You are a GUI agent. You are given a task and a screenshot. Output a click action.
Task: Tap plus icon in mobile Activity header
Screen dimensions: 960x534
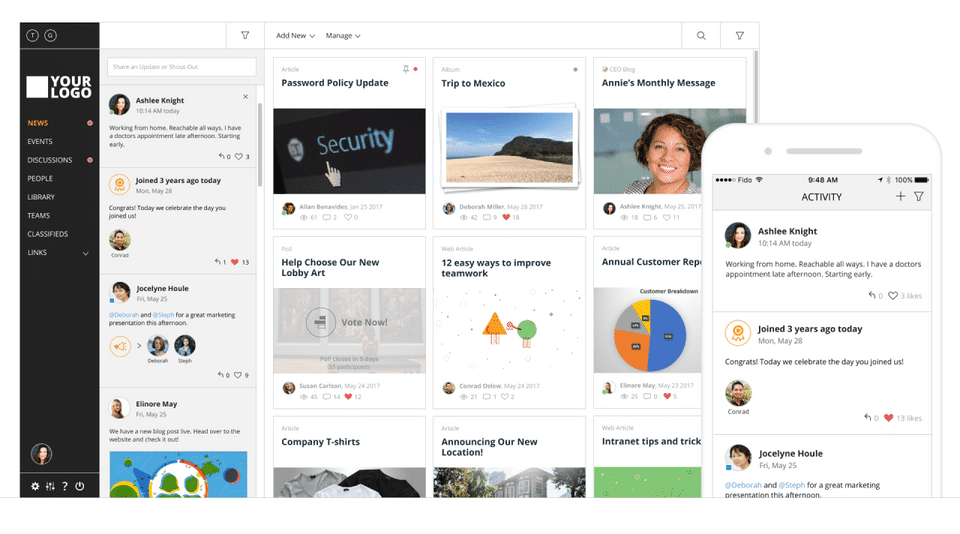(x=900, y=197)
